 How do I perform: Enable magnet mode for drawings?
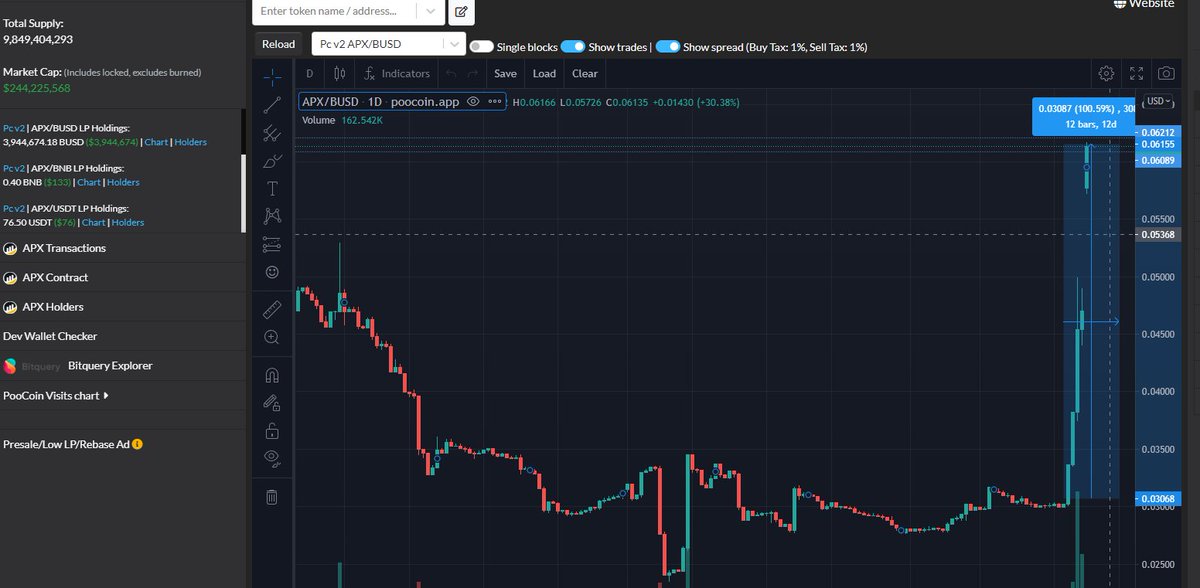[271, 376]
